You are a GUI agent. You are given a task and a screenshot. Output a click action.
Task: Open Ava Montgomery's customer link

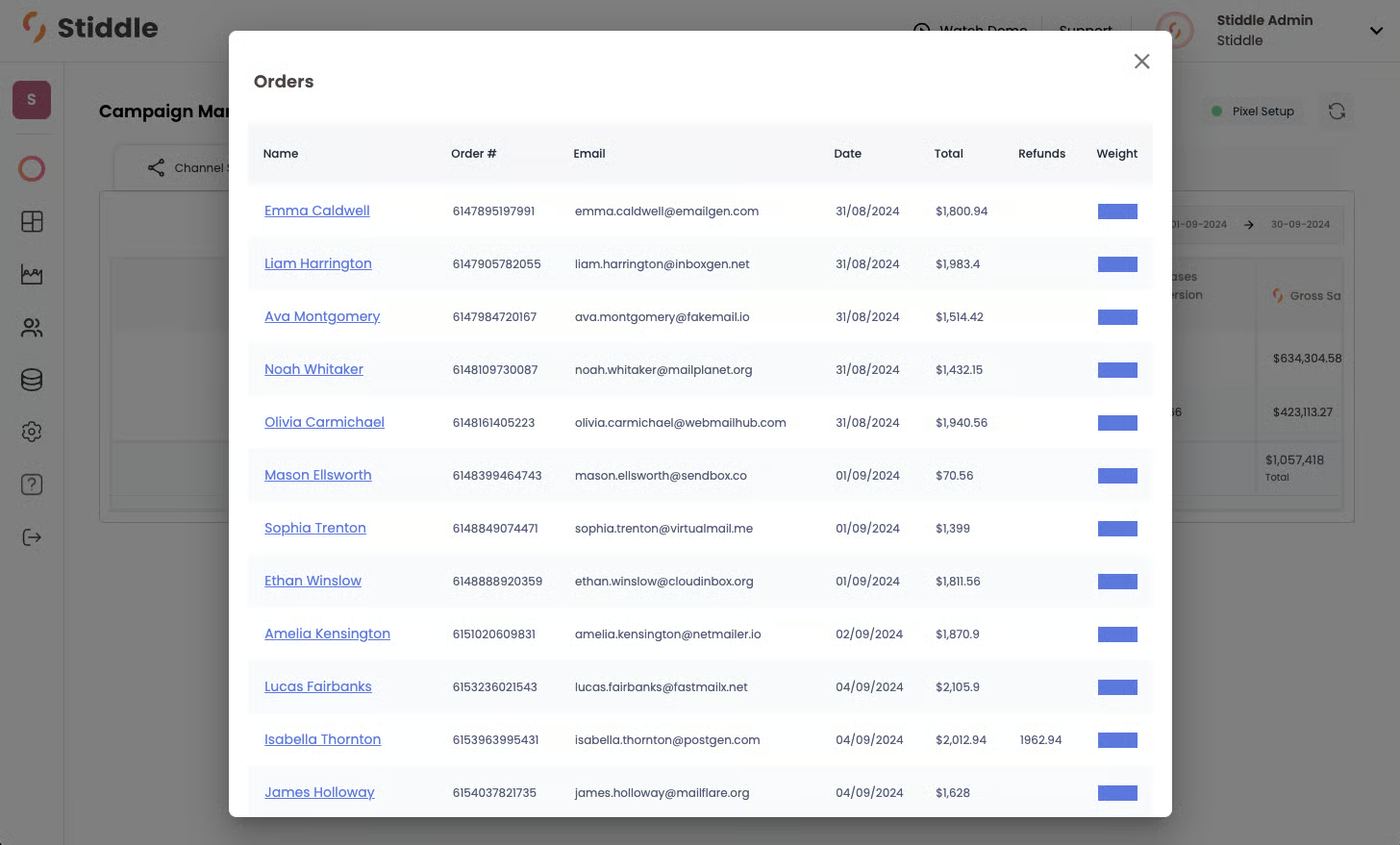[x=322, y=317]
